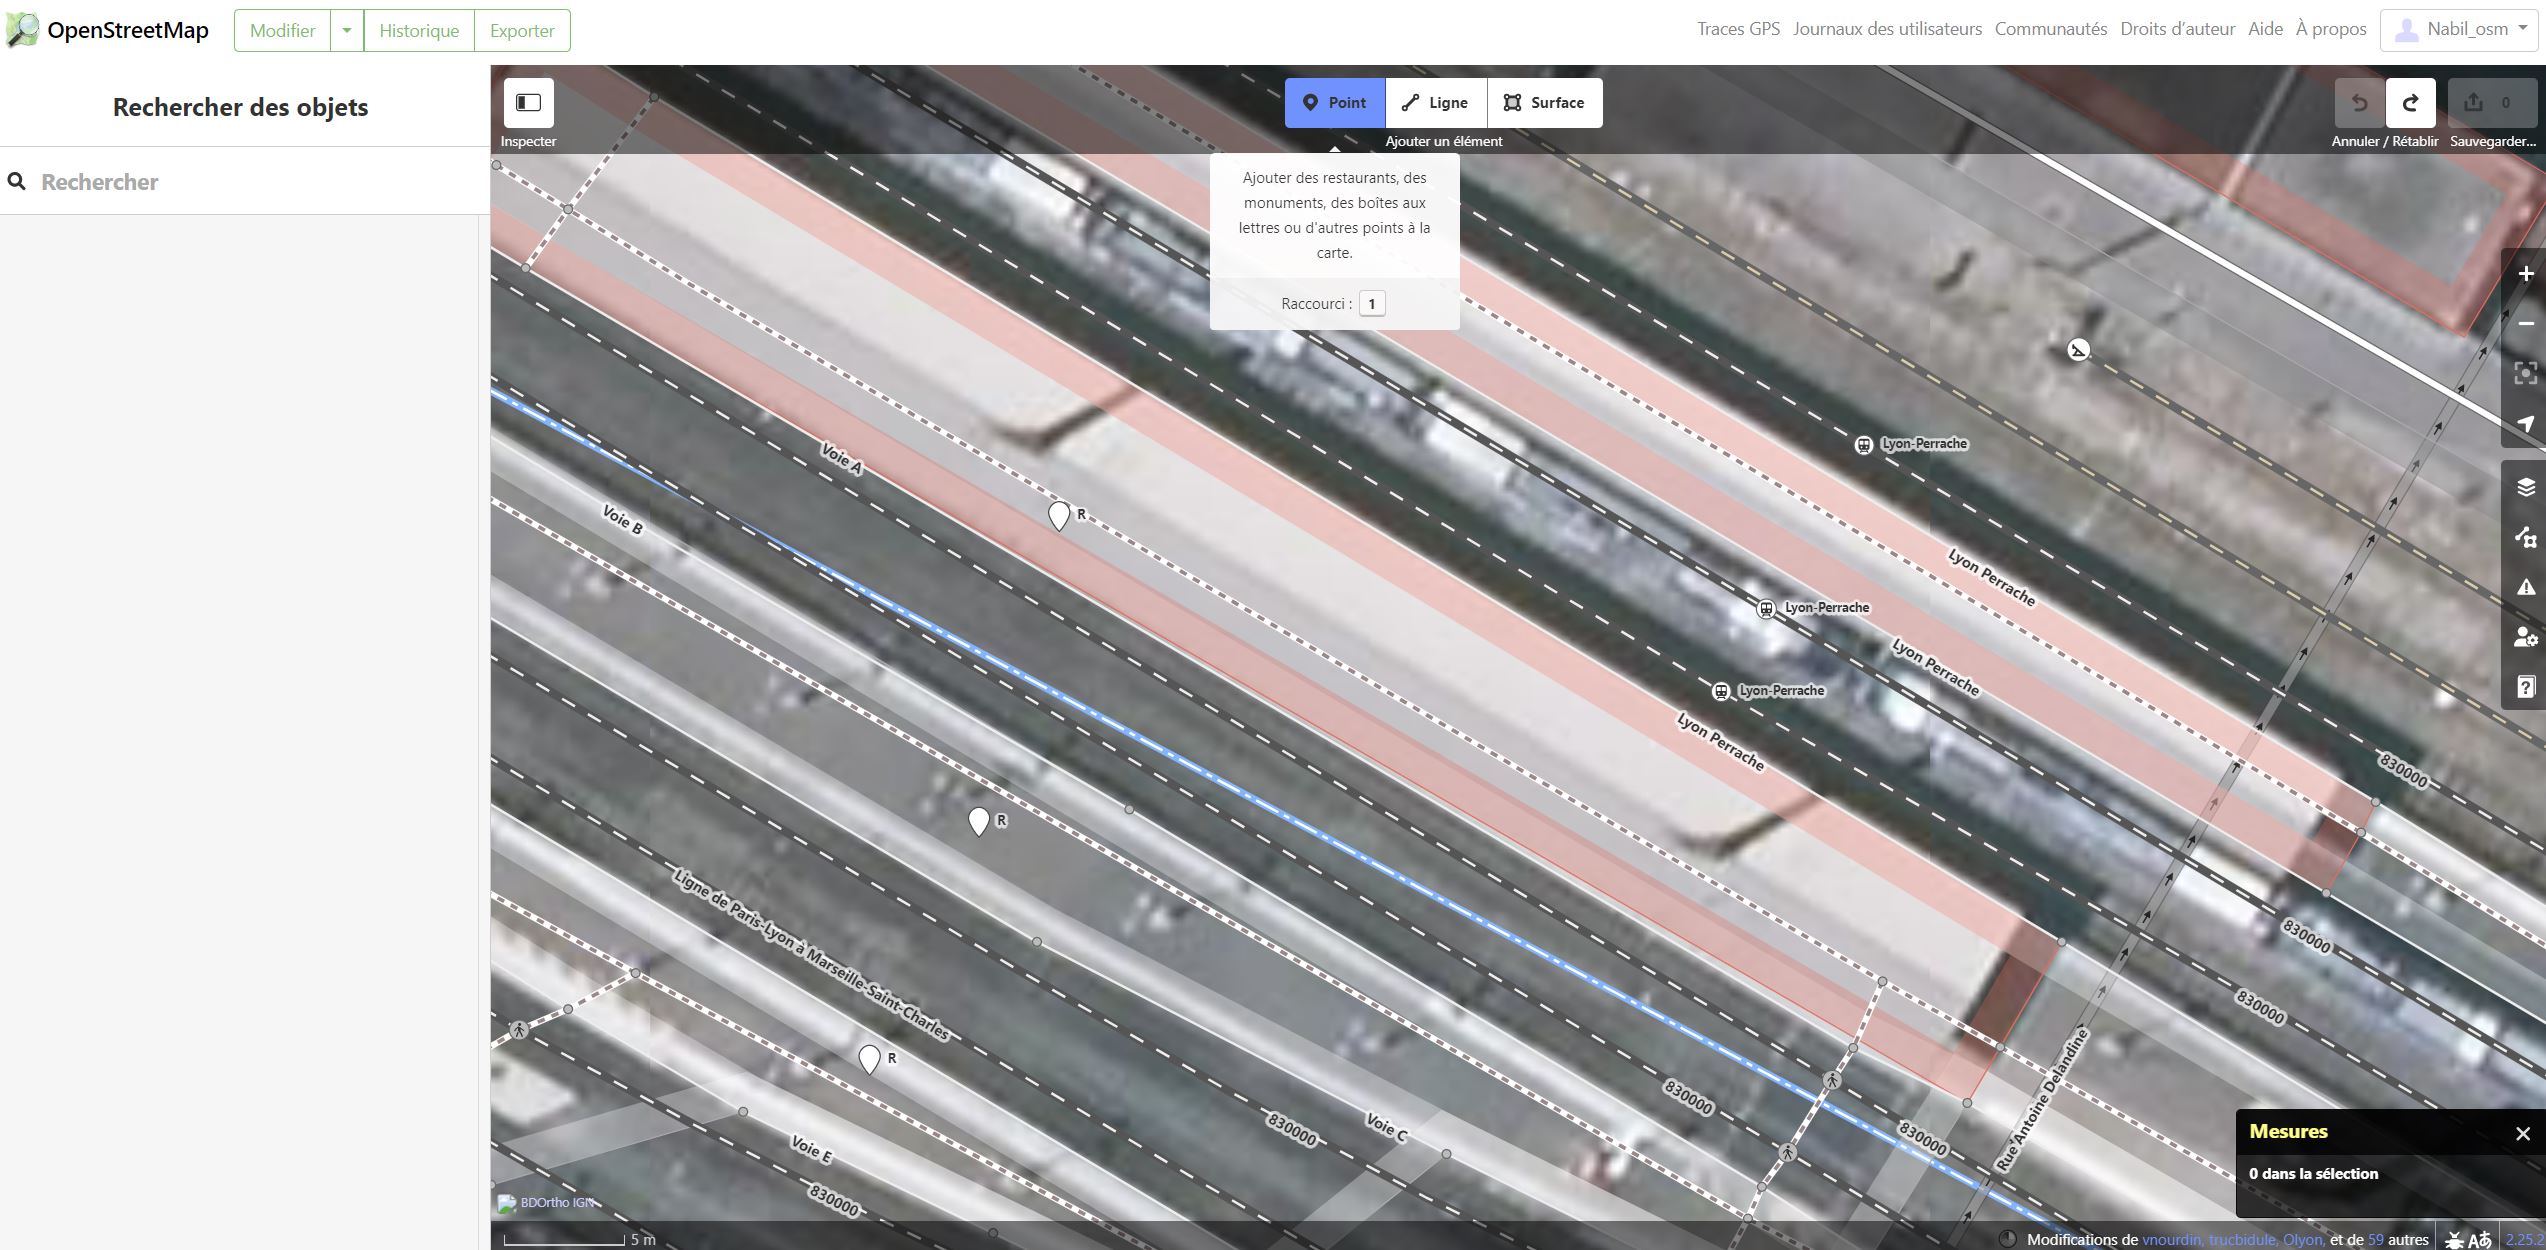Click the translation Aあ icon in footer
Viewport: 2546px width, 1250px height.
click(2480, 1240)
